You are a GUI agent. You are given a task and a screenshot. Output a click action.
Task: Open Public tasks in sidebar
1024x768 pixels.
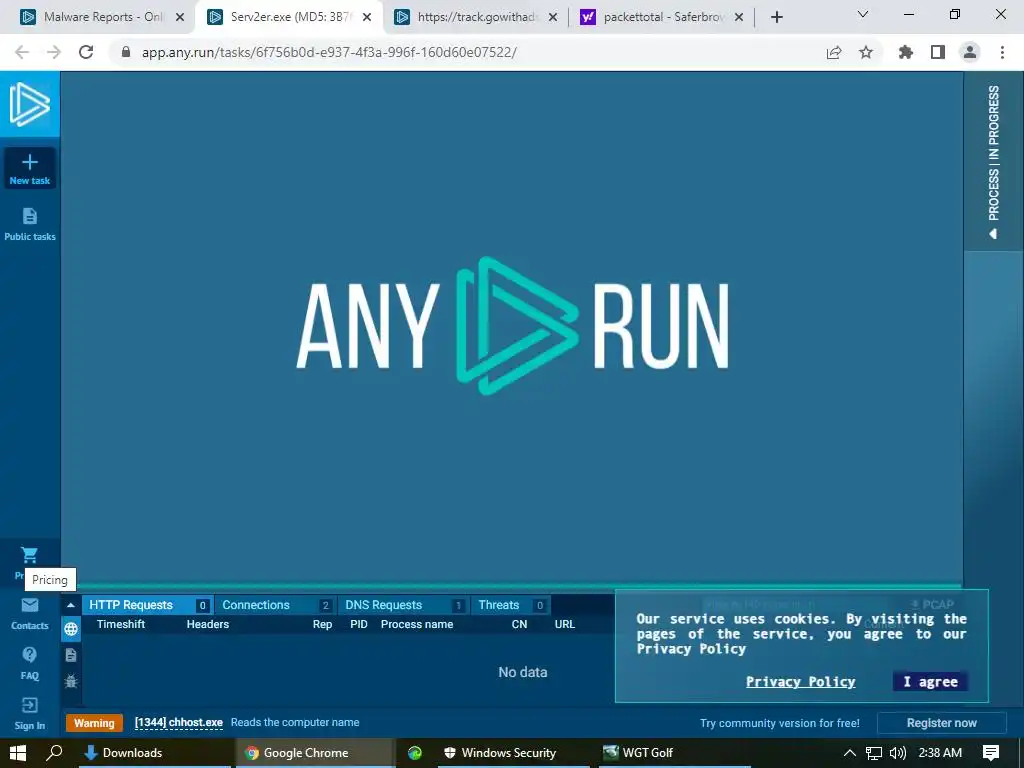(x=29, y=224)
